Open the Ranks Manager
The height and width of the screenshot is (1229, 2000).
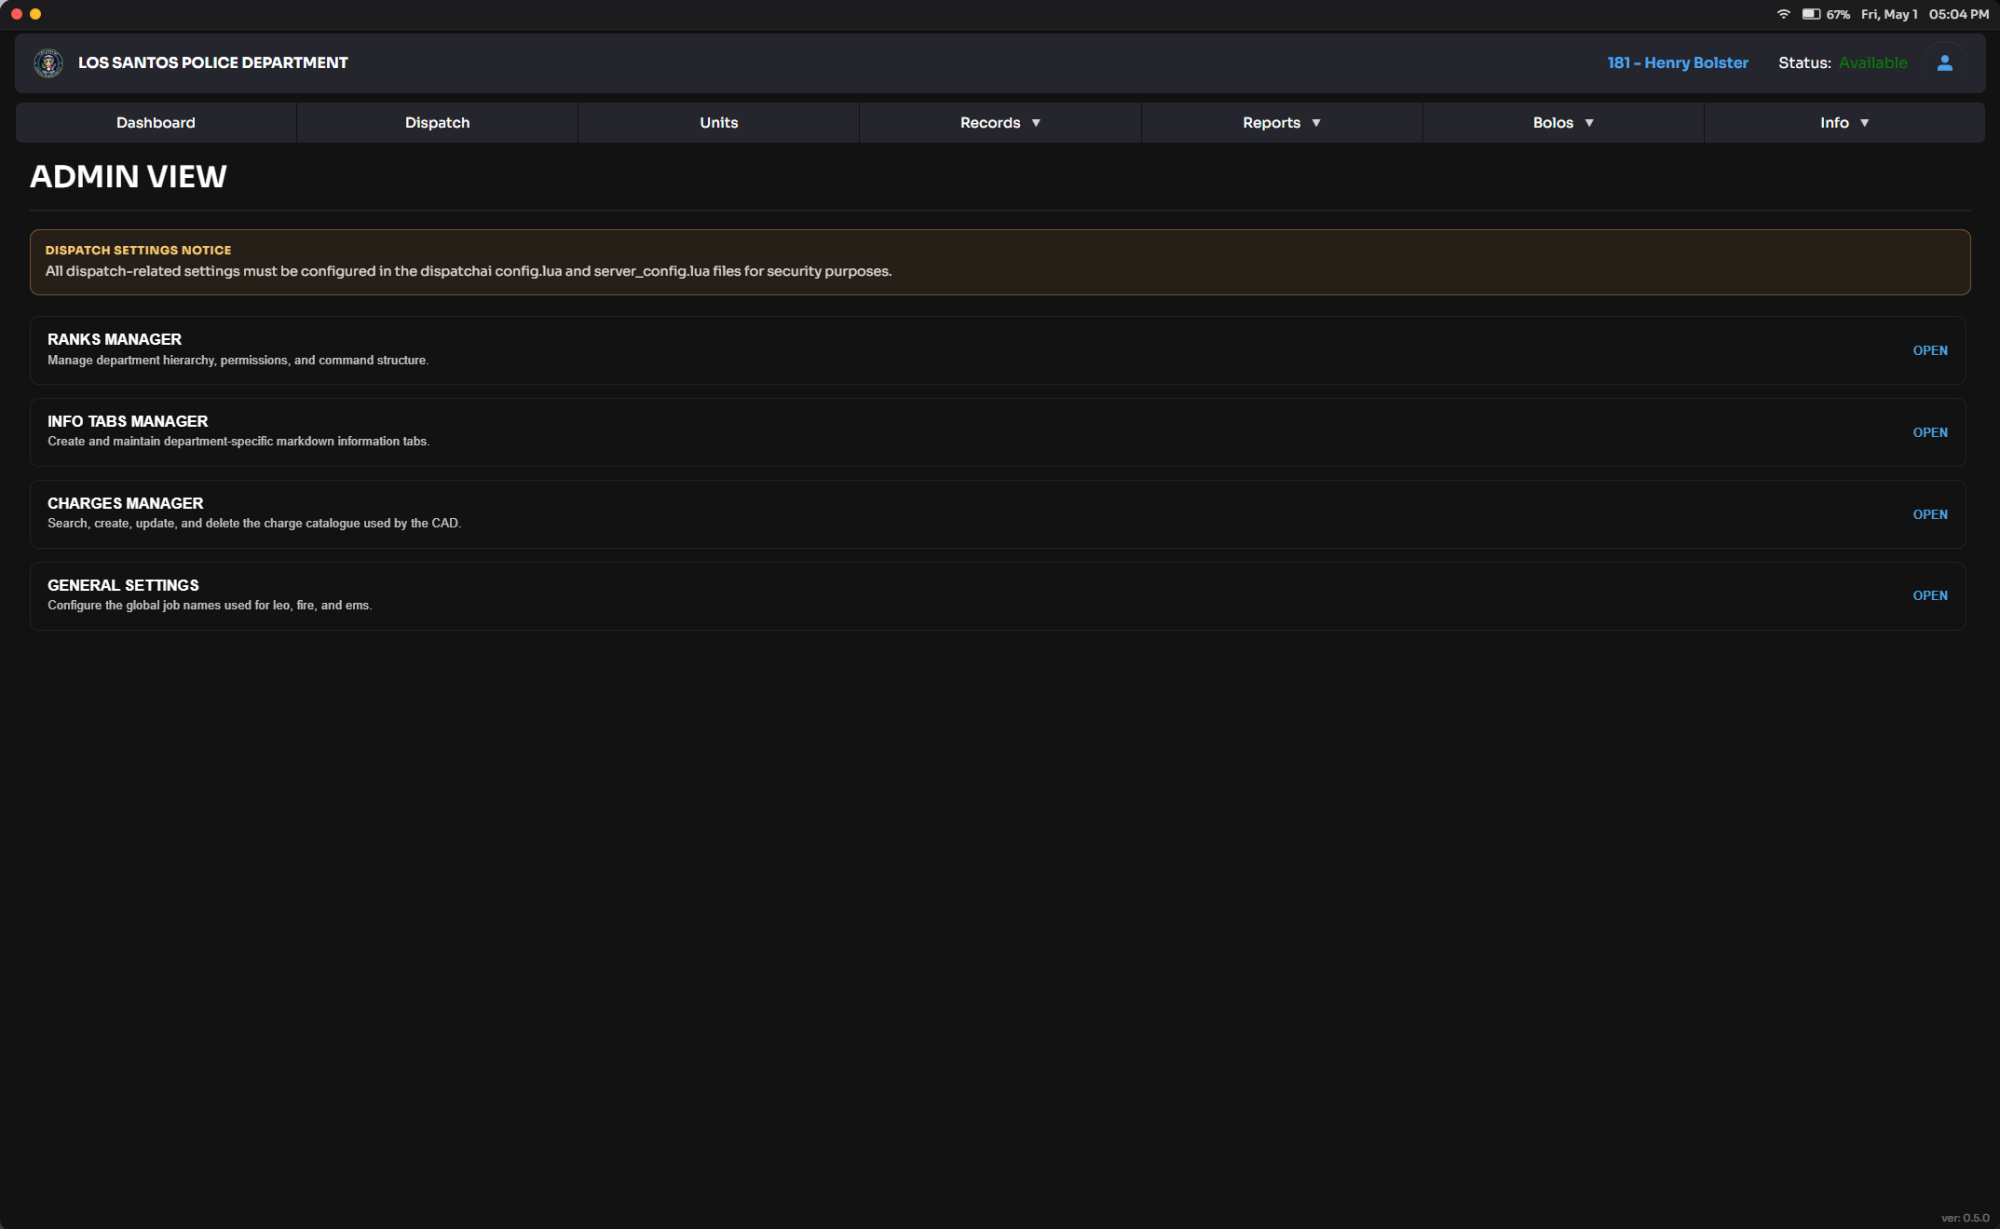pyautogui.click(x=1930, y=351)
